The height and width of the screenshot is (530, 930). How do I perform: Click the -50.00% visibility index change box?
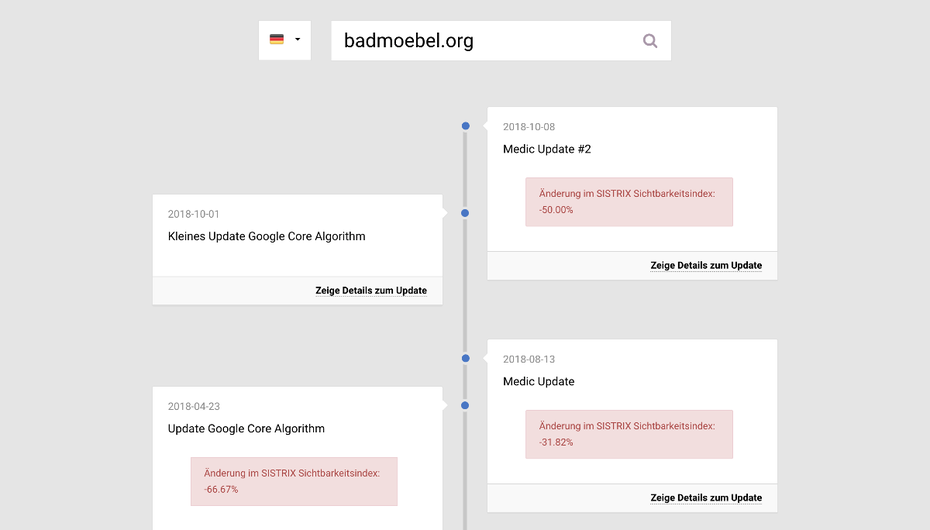coord(629,202)
